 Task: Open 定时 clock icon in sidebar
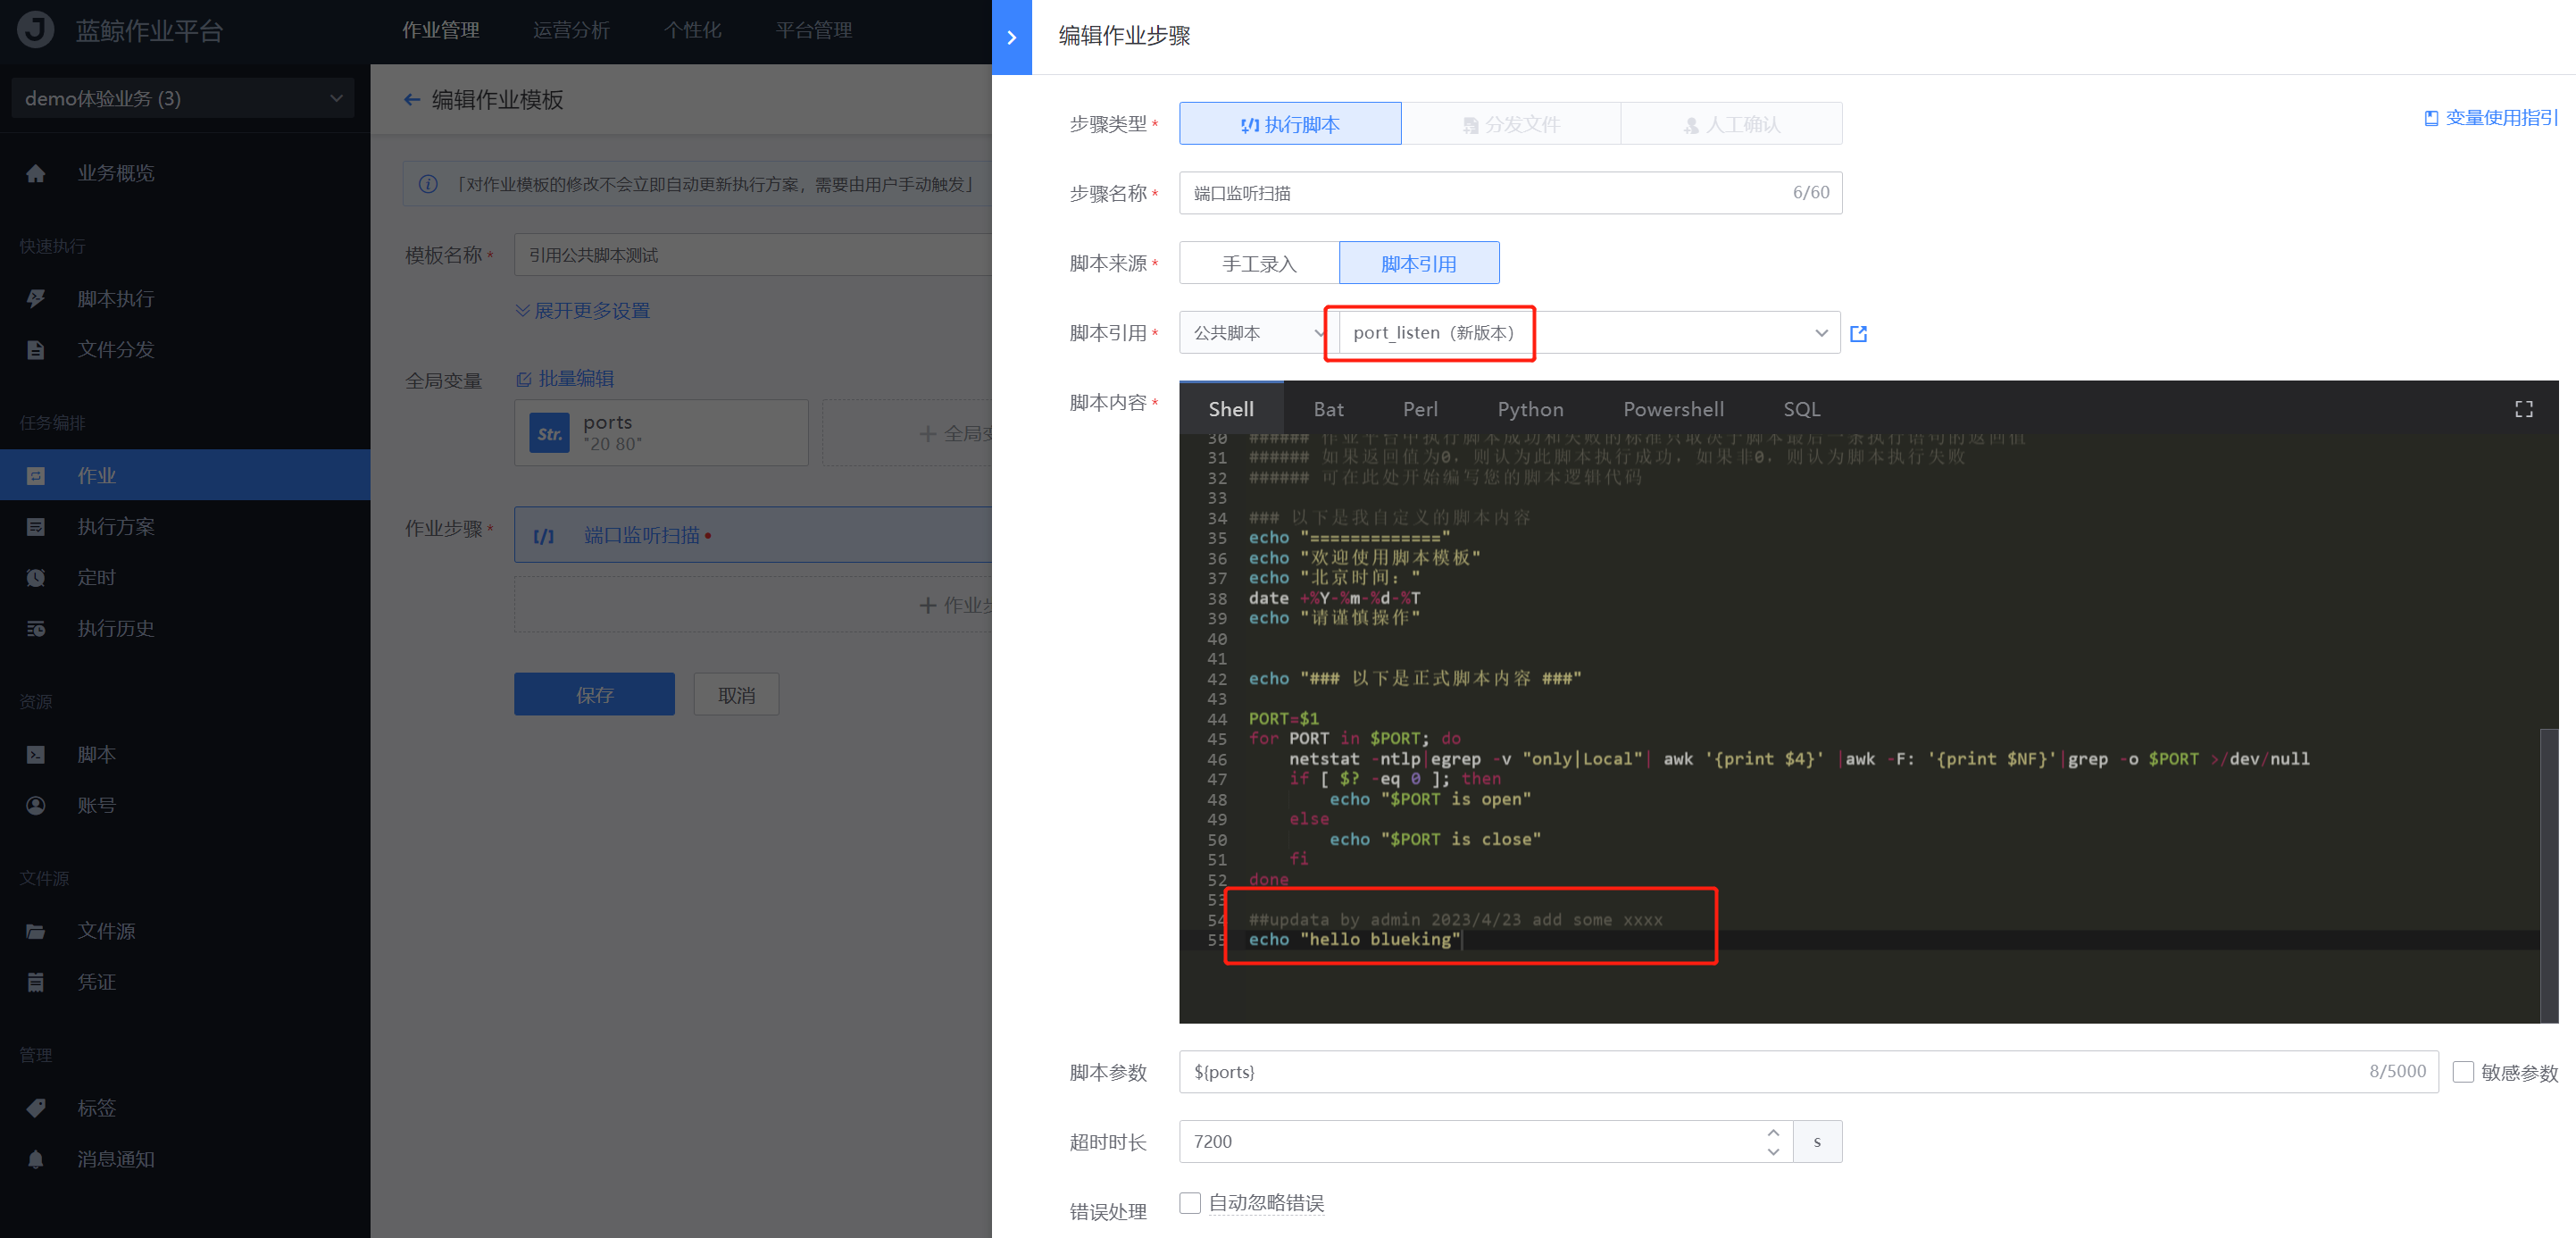point(36,578)
